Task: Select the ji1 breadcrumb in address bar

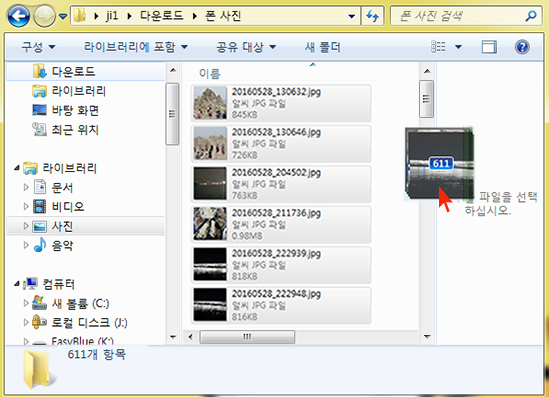Action: tap(112, 16)
